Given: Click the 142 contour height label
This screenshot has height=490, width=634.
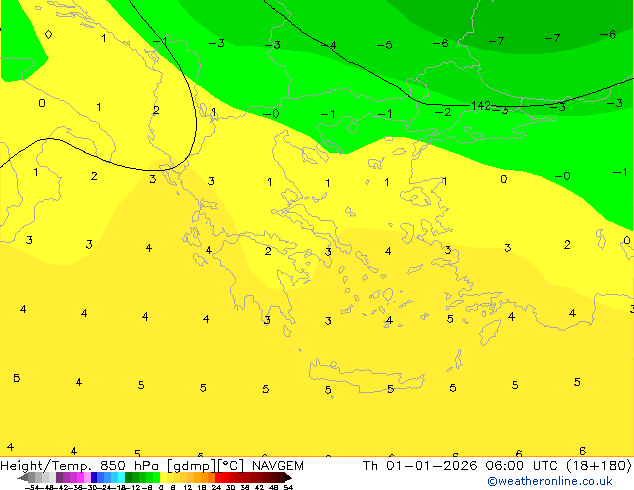Looking at the screenshot, I should tap(481, 106).
